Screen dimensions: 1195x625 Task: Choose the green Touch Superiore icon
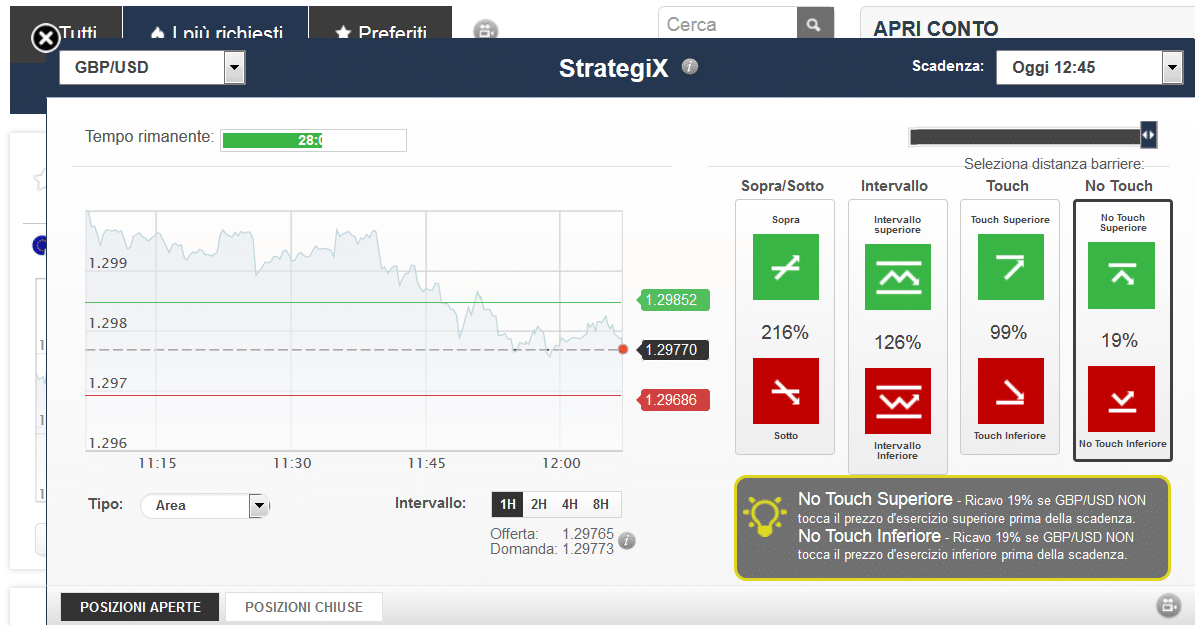1009,267
